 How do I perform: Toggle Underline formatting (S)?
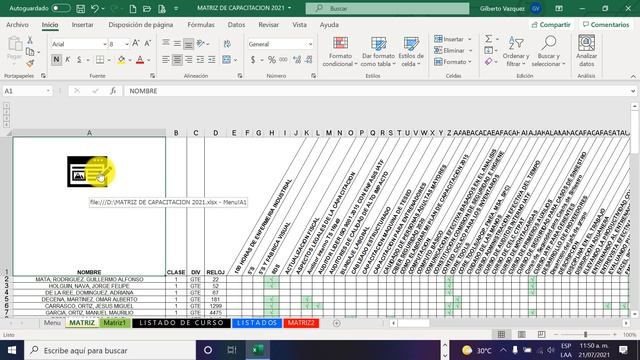[x=79, y=60]
